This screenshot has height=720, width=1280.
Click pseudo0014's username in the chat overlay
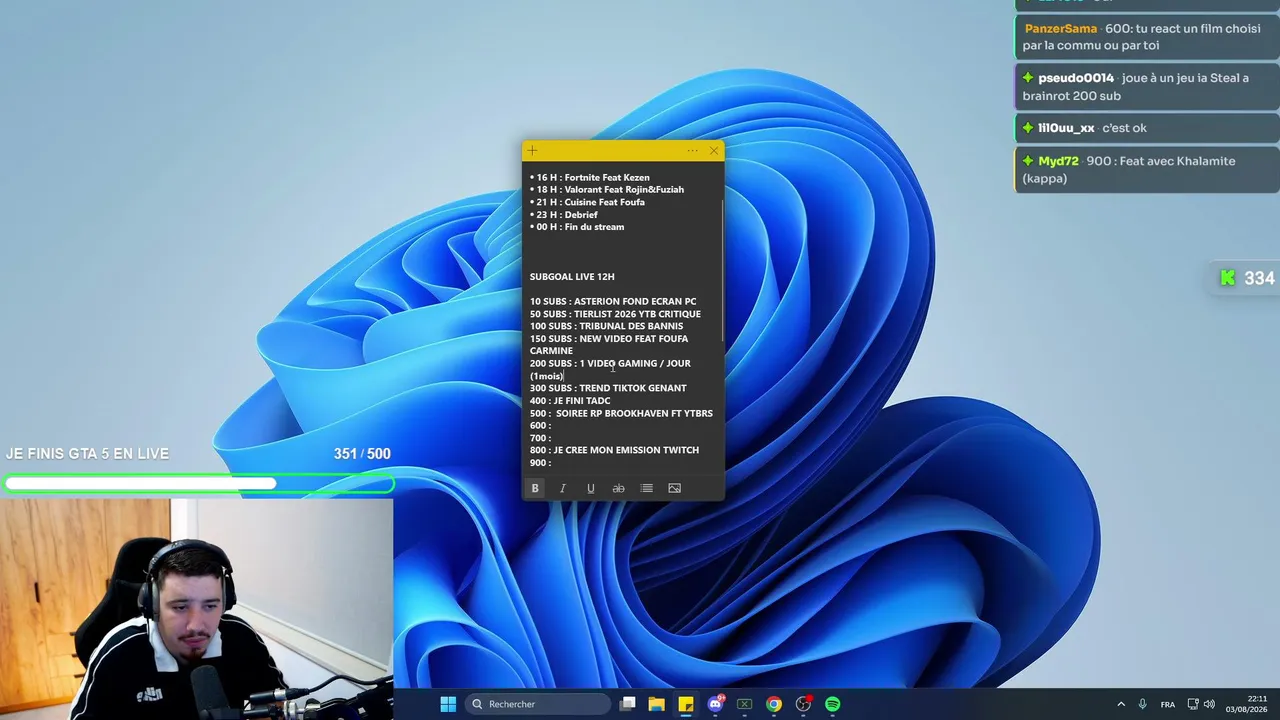click(x=1076, y=78)
